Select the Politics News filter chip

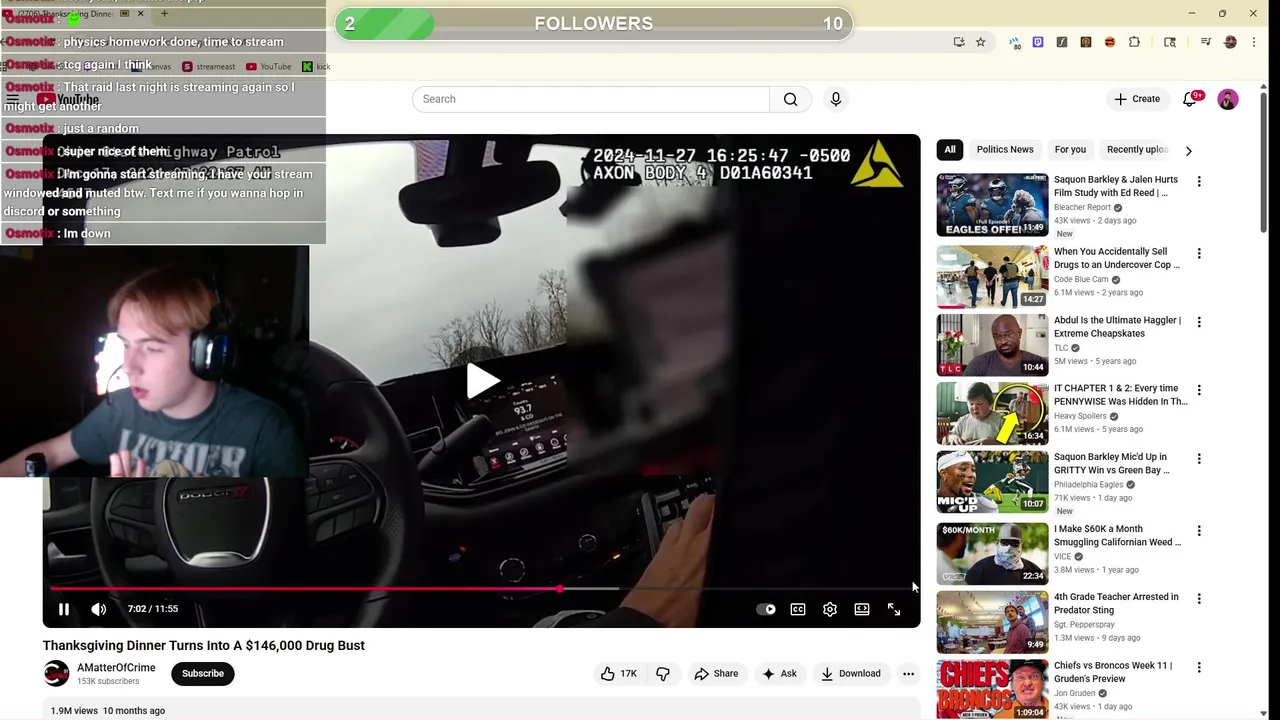1005,150
